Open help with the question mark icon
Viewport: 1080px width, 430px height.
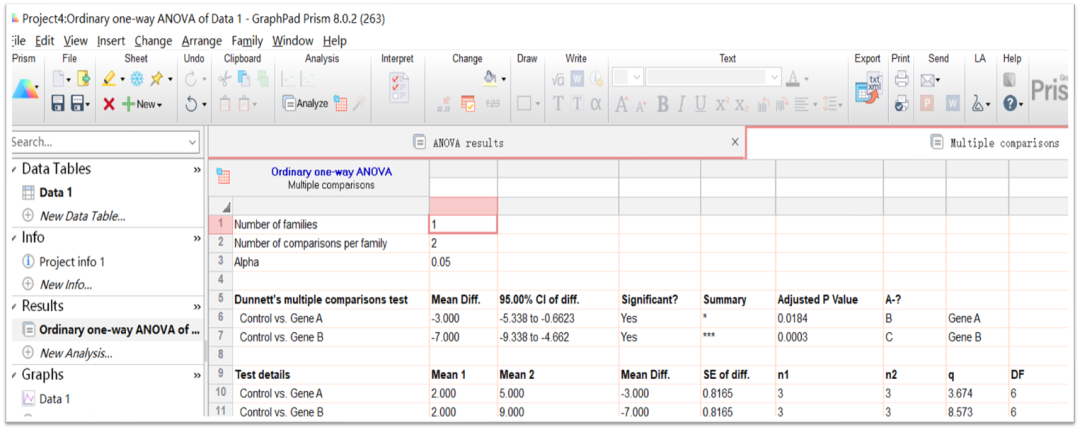(1010, 104)
